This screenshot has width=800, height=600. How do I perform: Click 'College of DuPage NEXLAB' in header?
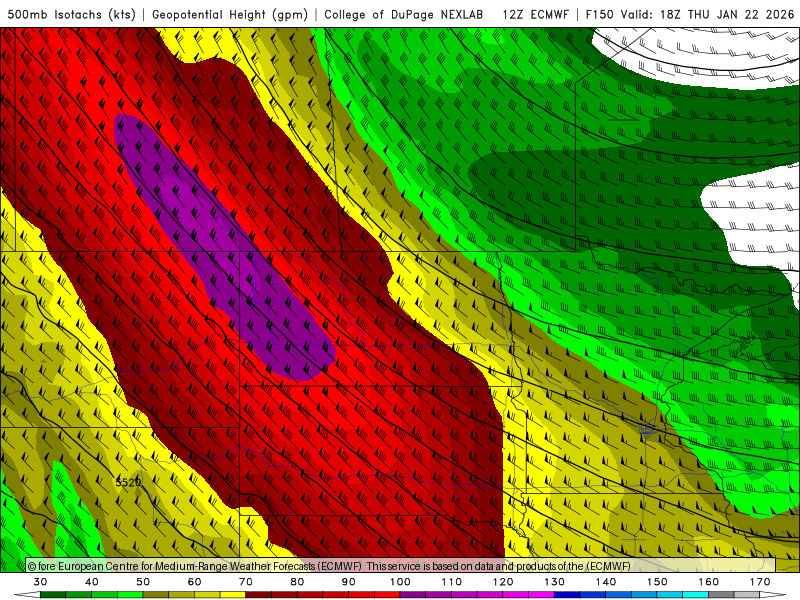pos(404,14)
